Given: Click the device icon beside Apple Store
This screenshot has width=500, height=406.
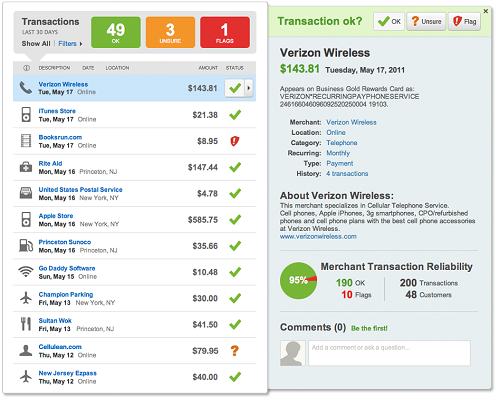Looking at the screenshot, I should tap(26, 220).
